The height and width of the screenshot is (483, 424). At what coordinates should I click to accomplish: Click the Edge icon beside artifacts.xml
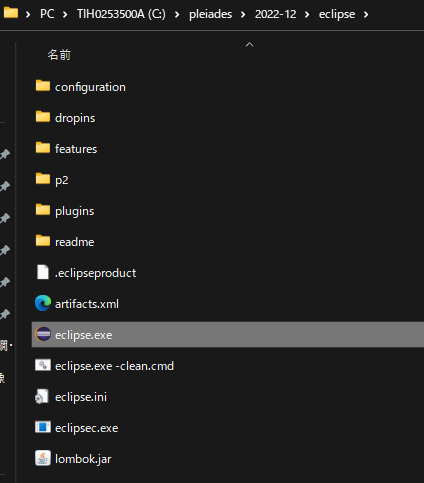coord(43,303)
